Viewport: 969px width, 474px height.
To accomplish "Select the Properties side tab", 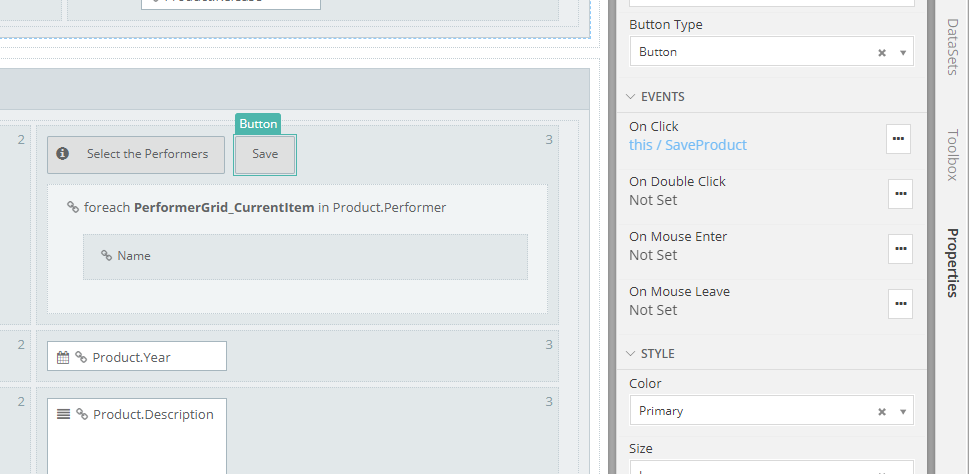I will click(952, 262).
